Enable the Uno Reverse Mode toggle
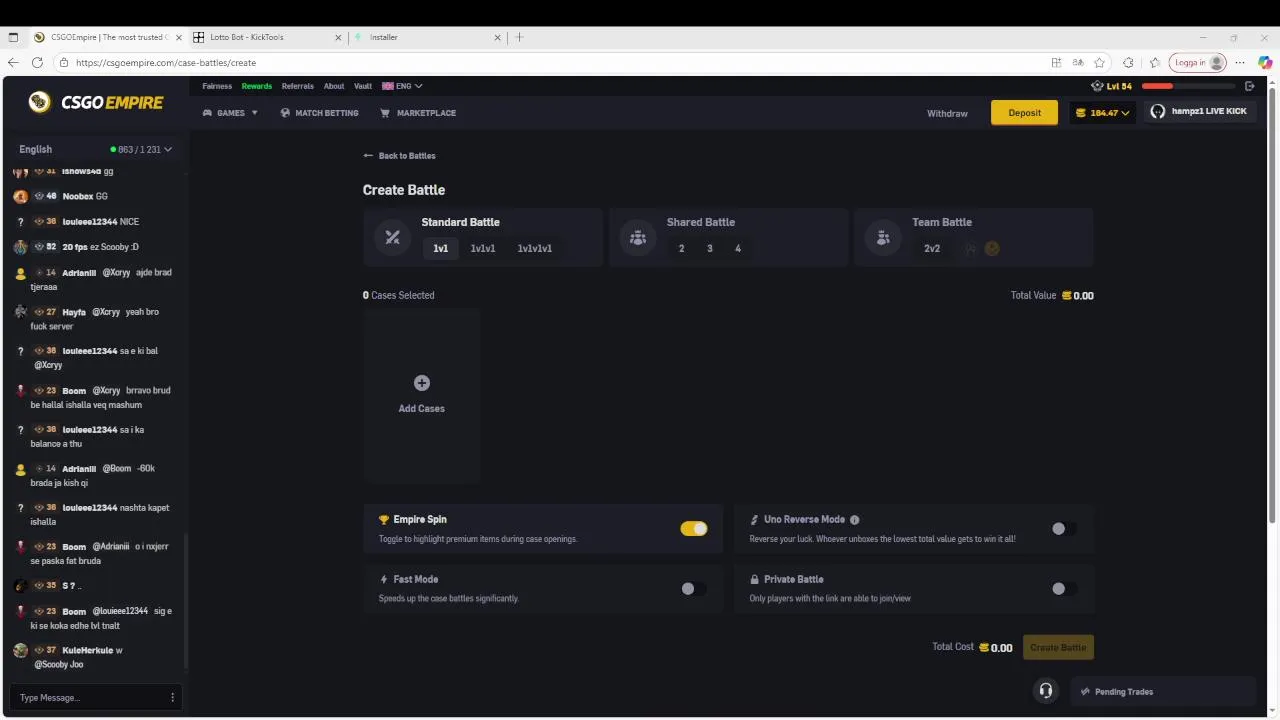Viewport: 1280px width, 720px height. click(1064, 529)
